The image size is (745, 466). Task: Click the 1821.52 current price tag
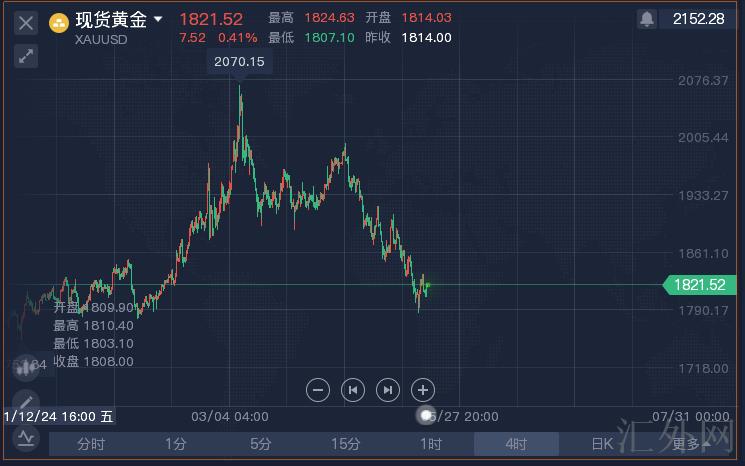click(699, 285)
